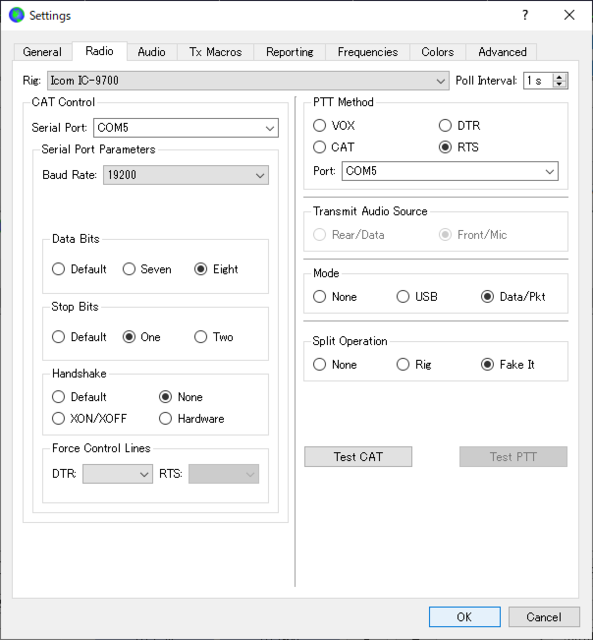The width and height of the screenshot is (593, 640).
Task: Set Split Operation to None
Action: [x=335, y=364]
